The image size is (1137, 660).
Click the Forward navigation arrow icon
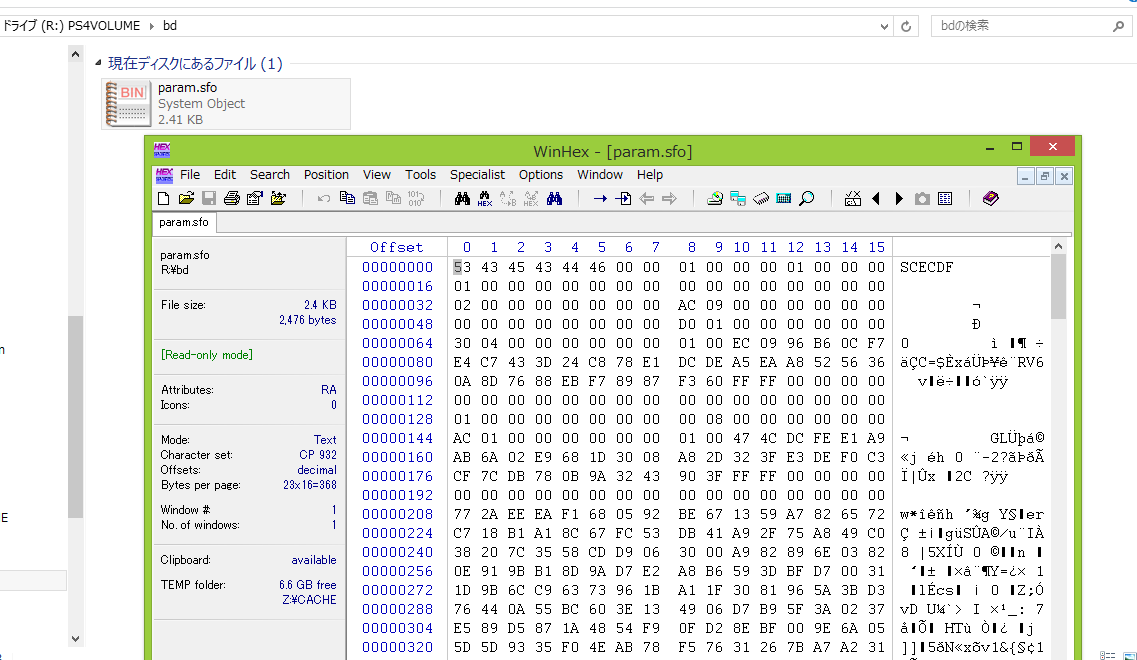tap(669, 199)
